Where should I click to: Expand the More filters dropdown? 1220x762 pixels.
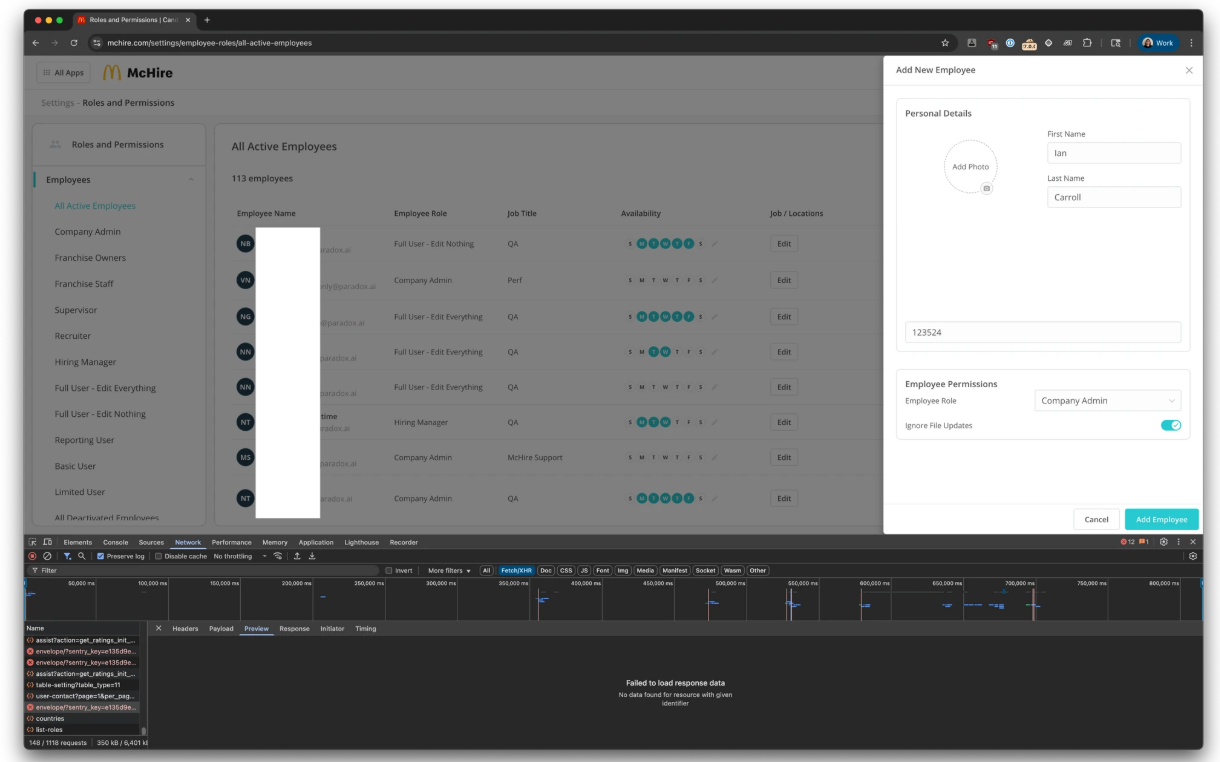click(x=449, y=570)
